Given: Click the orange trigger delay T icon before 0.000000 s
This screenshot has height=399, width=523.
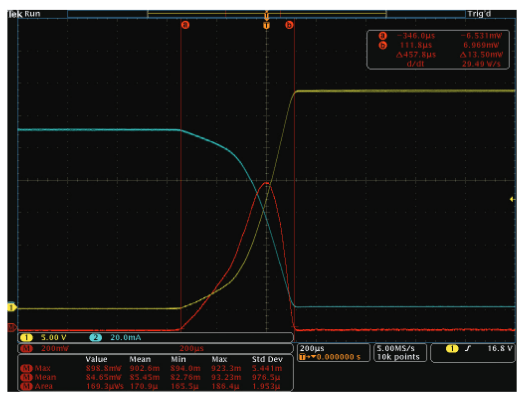Looking at the screenshot, I should 303,357.
